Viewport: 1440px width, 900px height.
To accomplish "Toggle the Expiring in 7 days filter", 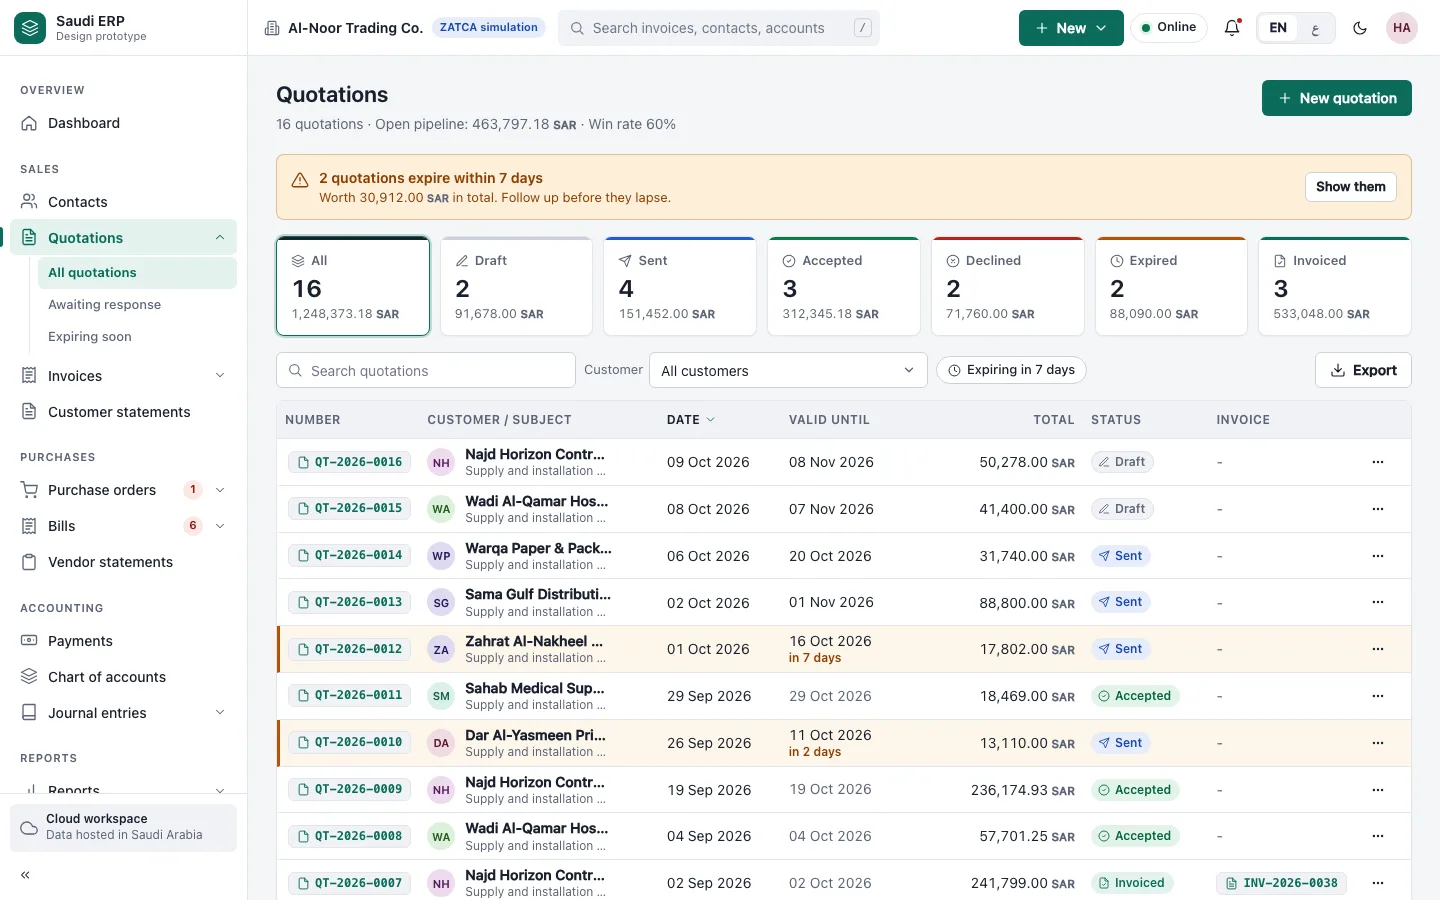I will click(x=1011, y=370).
